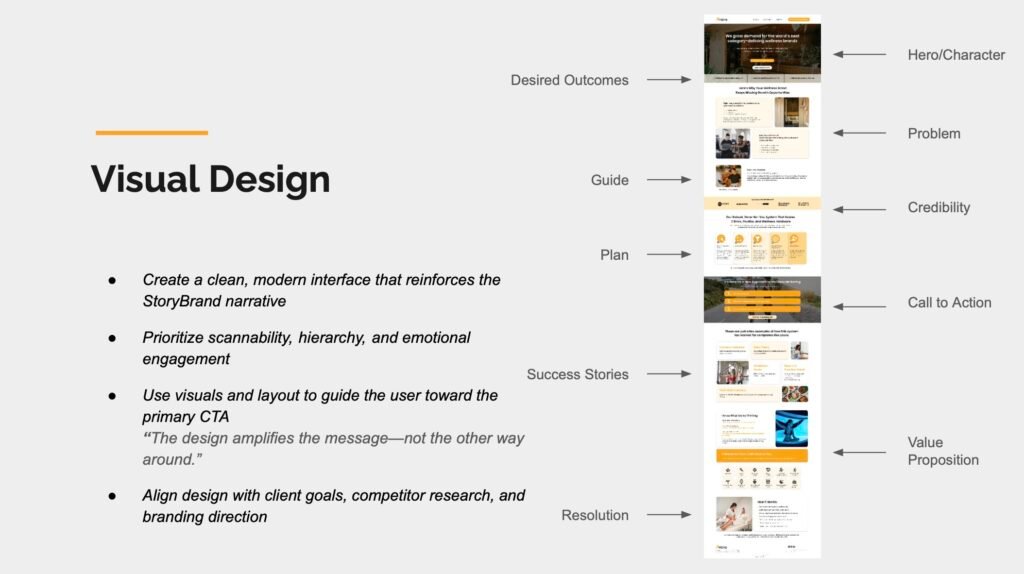Click the brand logos credibility strip
The image size is (1024, 574).
pyautogui.click(x=762, y=203)
